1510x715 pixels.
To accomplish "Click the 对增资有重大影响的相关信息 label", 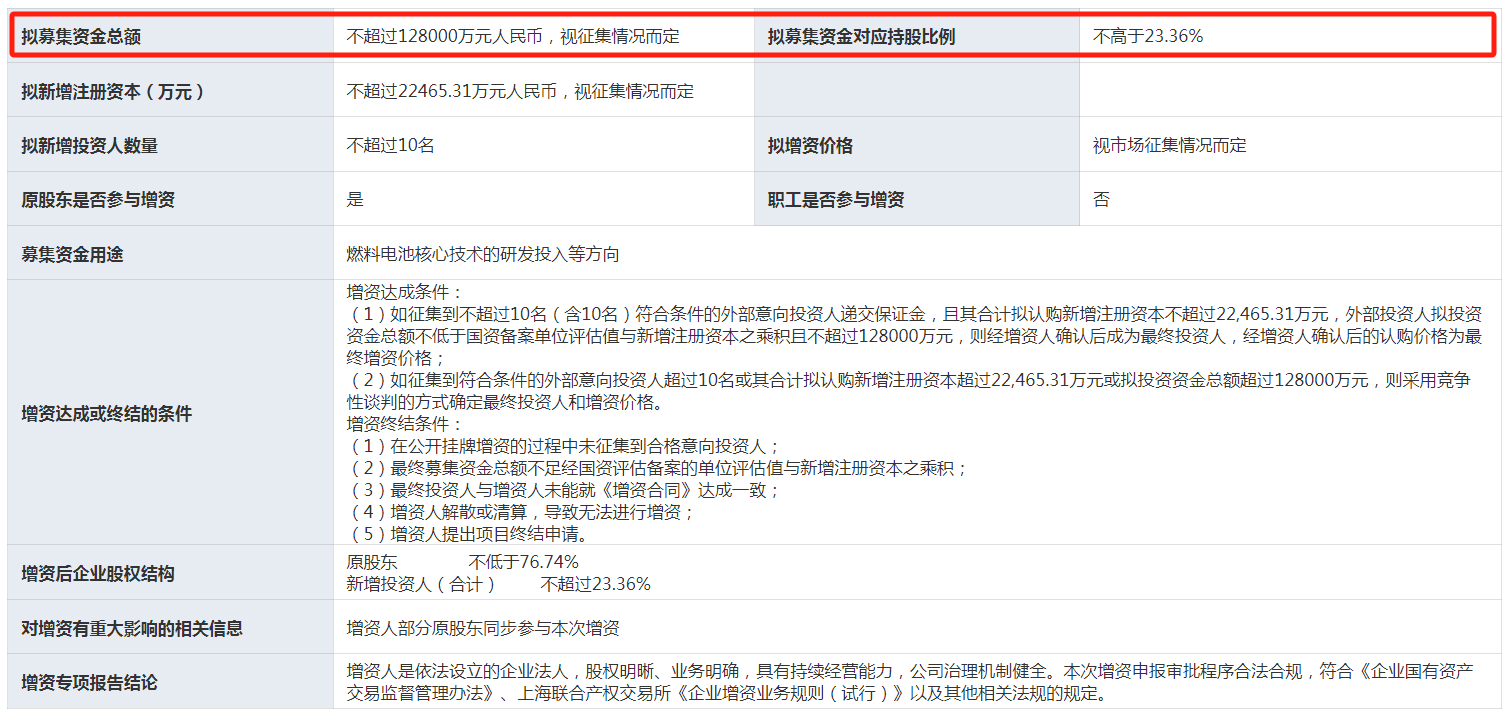I will pos(132,628).
